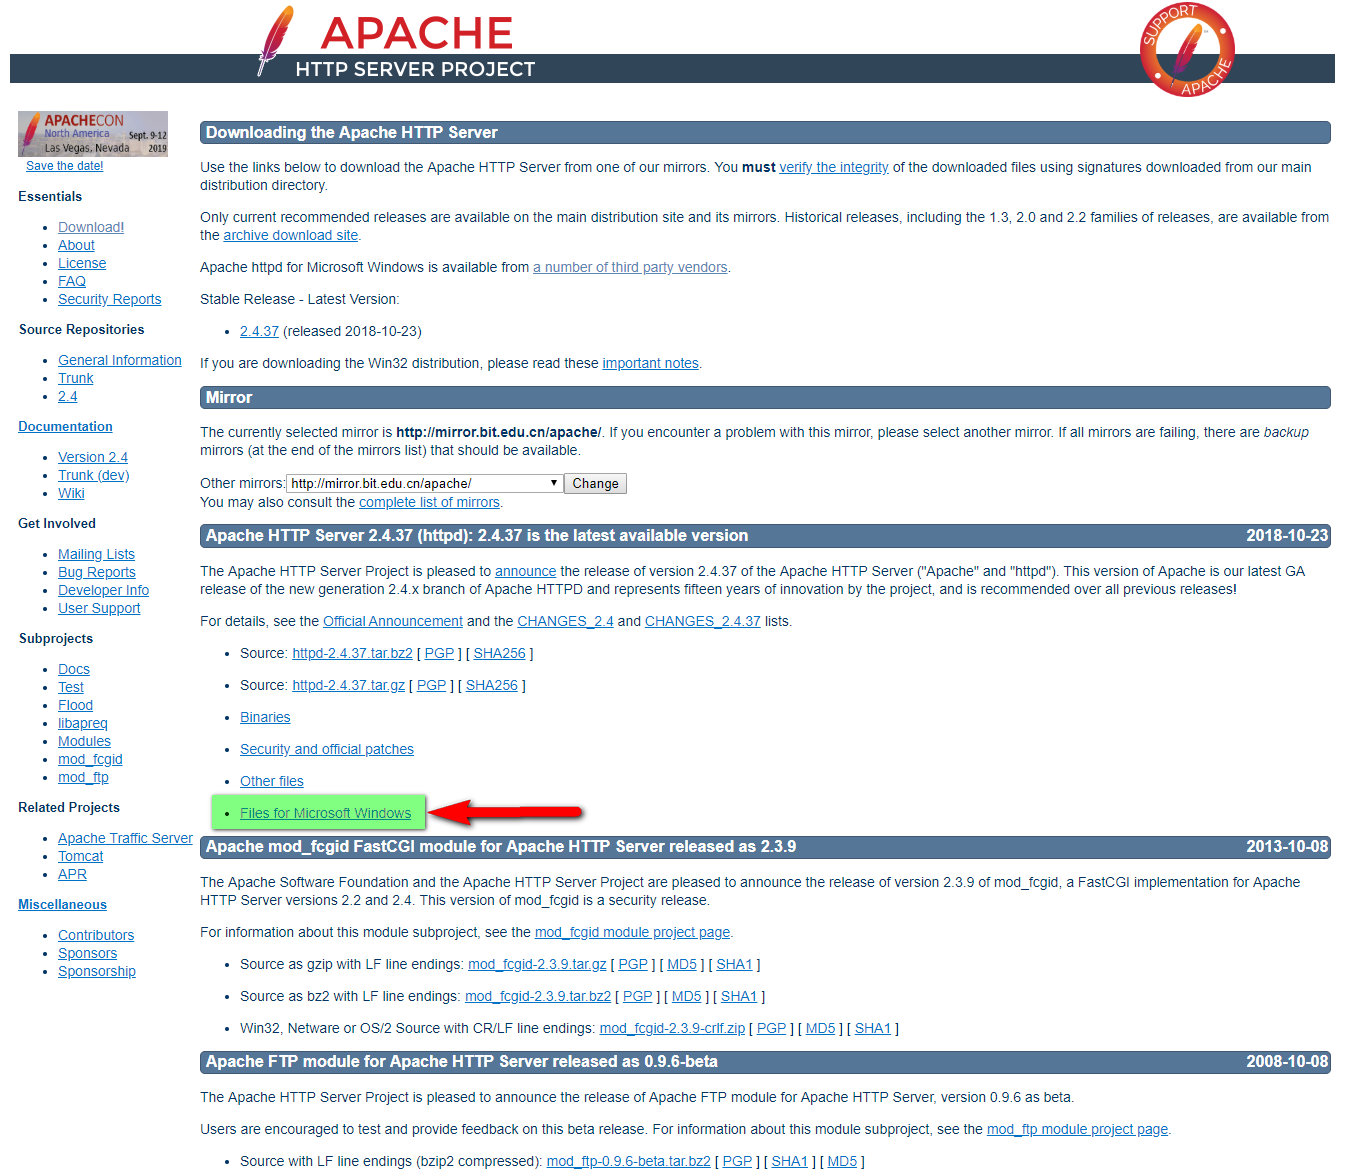Image resolution: width=1348 pixels, height=1176 pixels.
Task: Open the CHANGES_2.4.37 list
Action: coord(703,621)
